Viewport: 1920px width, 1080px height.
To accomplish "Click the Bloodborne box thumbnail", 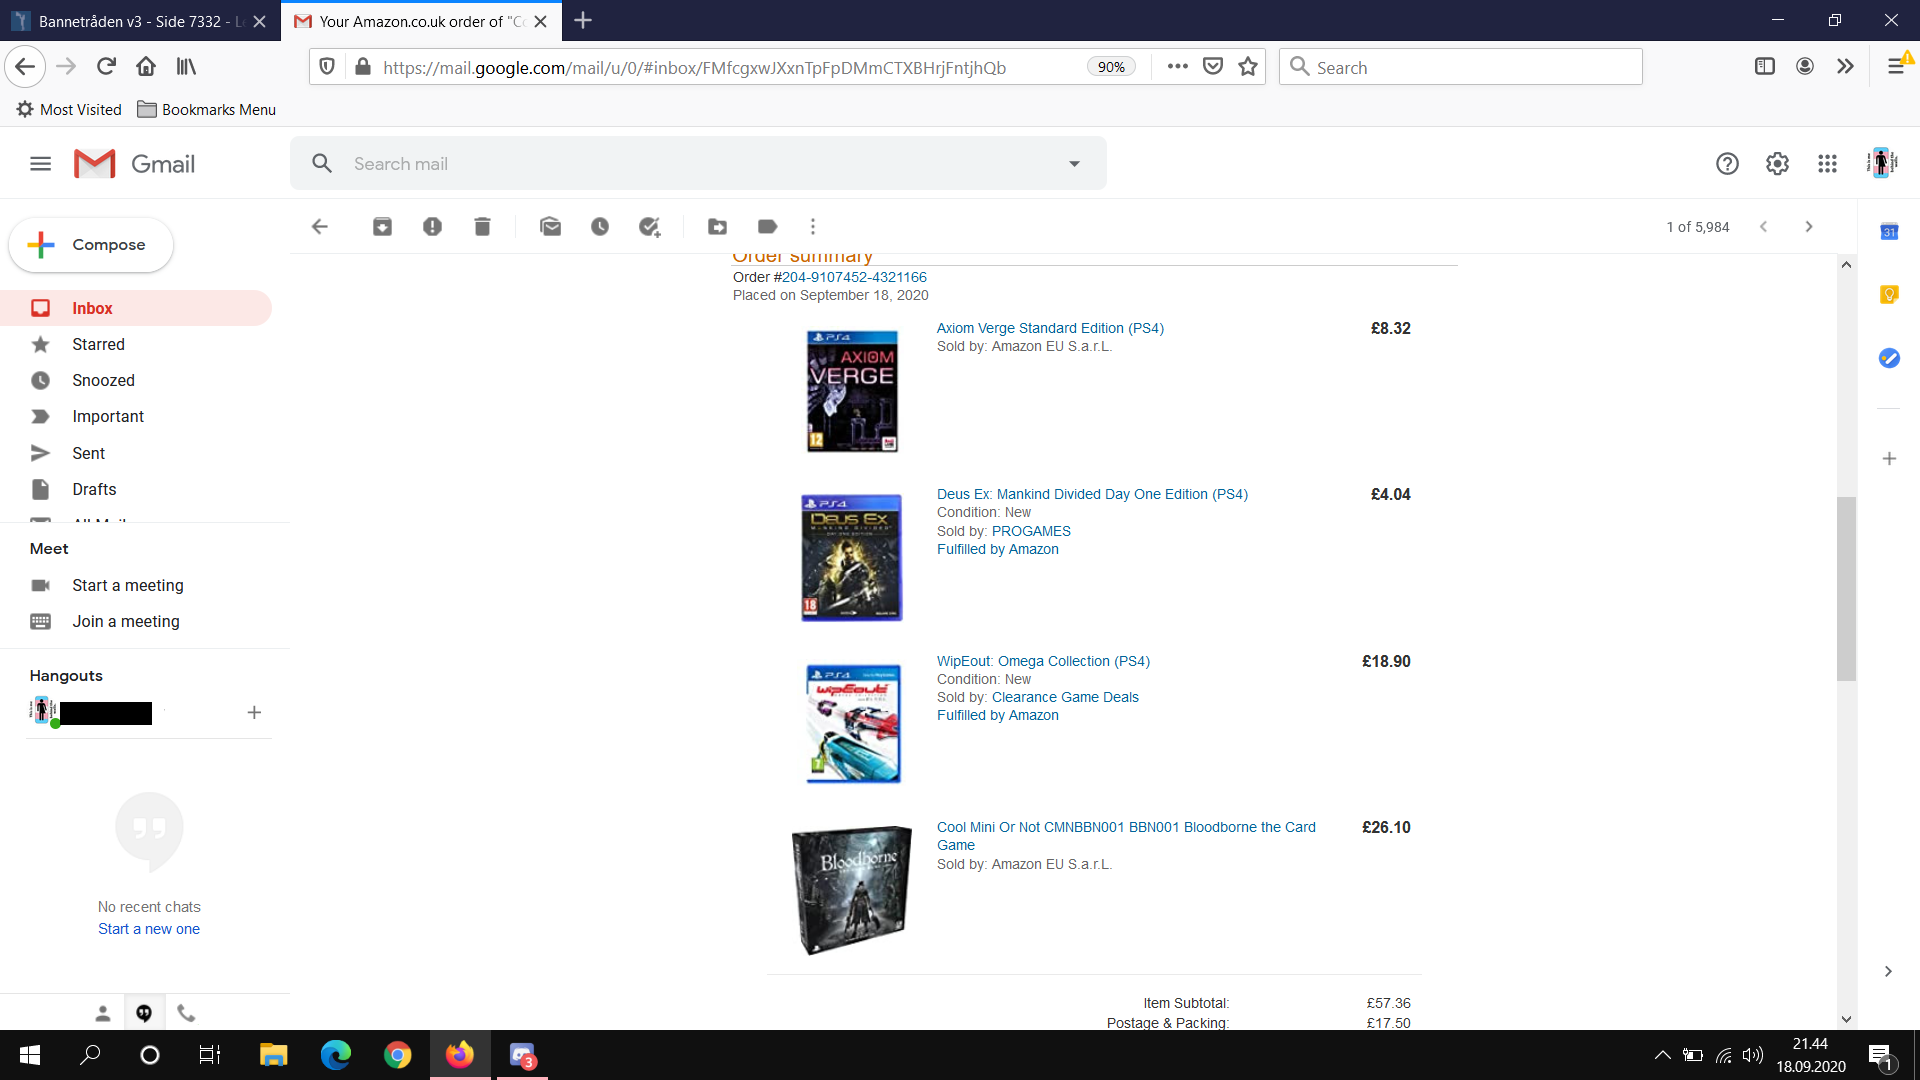I will click(x=852, y=889).
